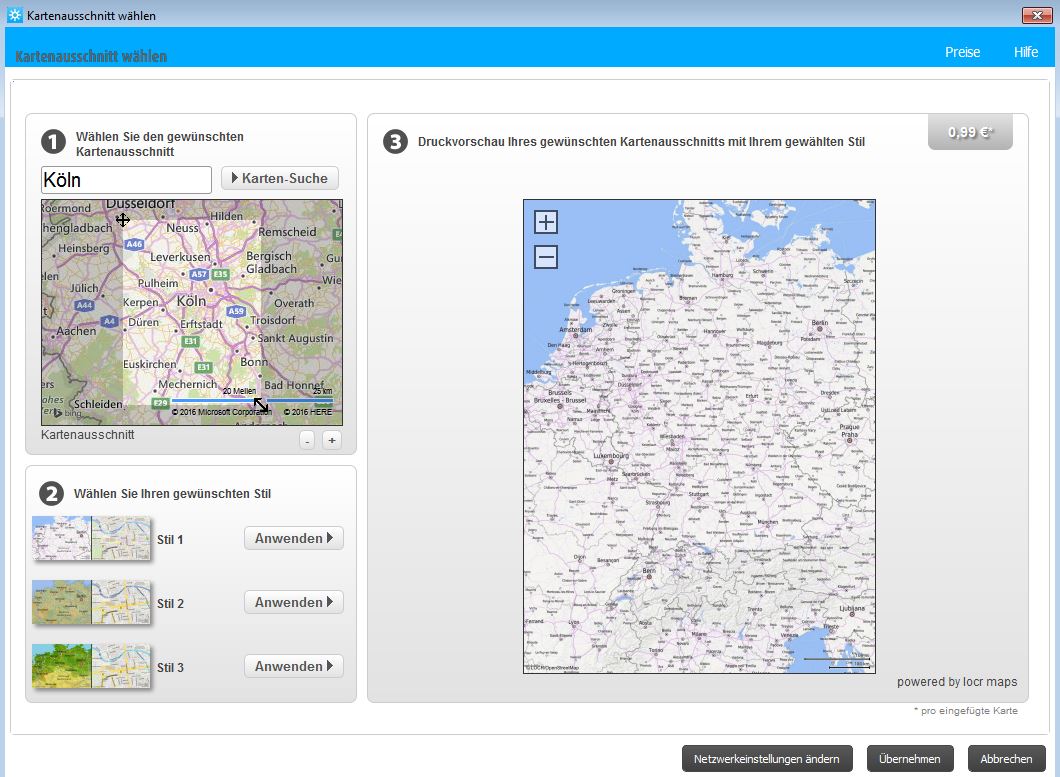Apply Stil 1 with Anwenden button

(x=294, y=538)
